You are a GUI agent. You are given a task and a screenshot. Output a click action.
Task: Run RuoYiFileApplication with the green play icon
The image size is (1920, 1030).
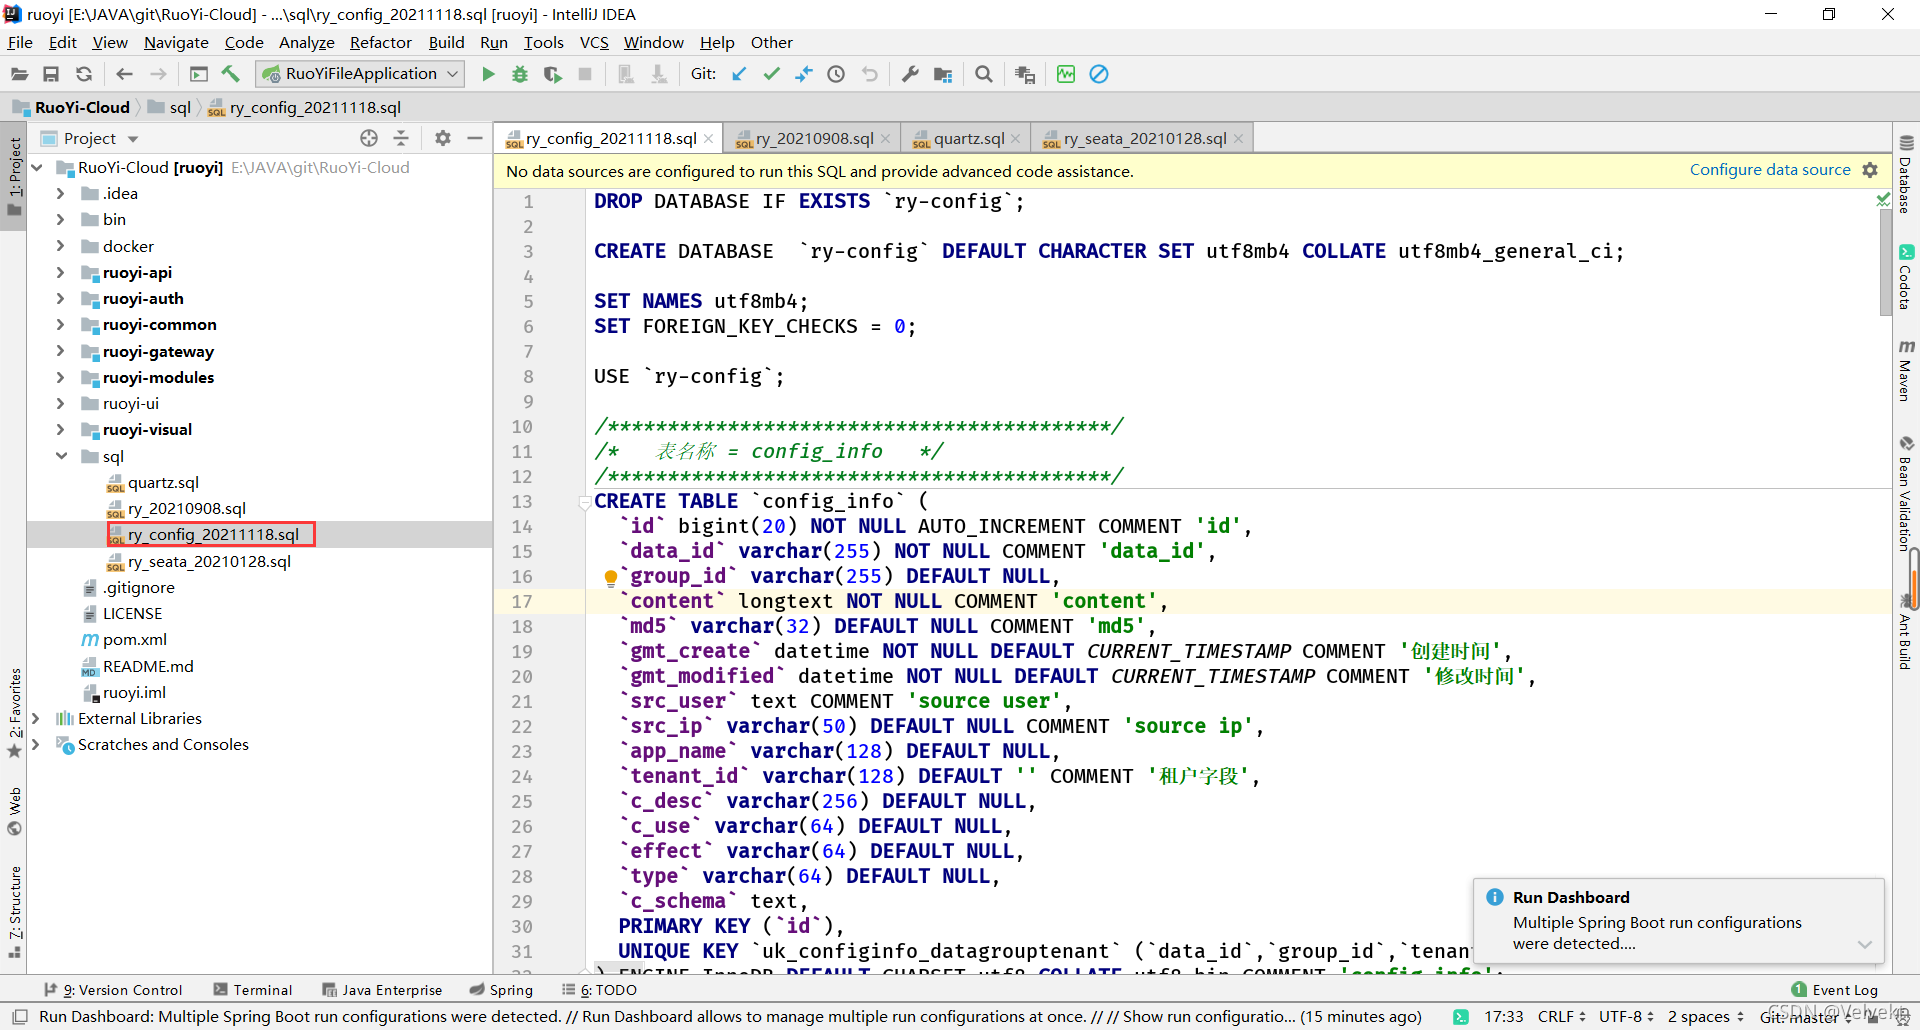point(488,74)
